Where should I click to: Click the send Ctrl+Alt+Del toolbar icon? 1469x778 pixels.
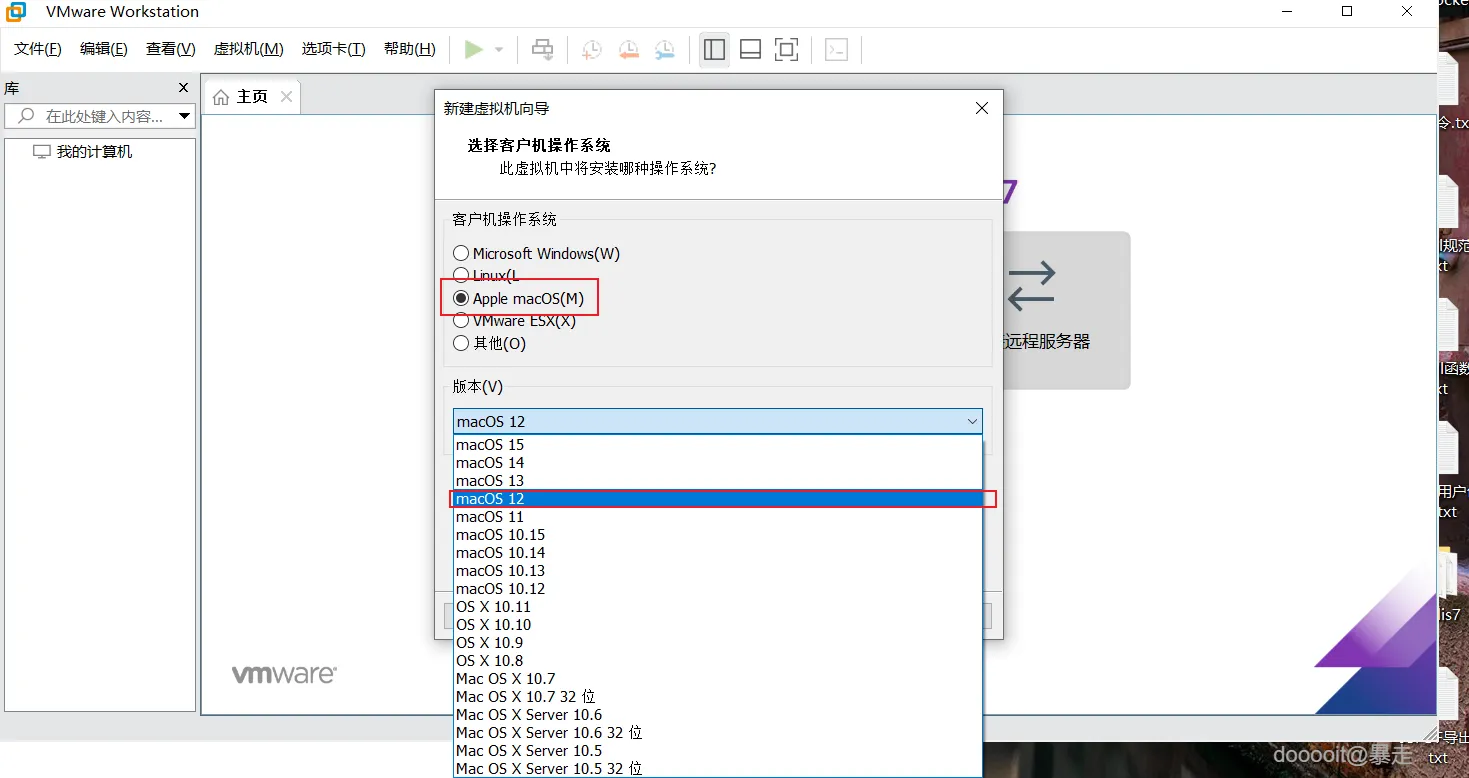542,49
